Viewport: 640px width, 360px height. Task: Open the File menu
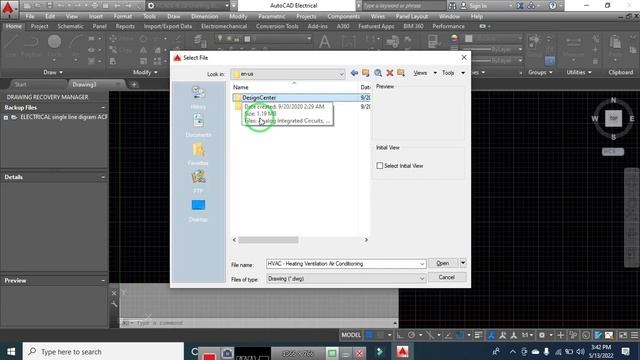click(30, 16)
